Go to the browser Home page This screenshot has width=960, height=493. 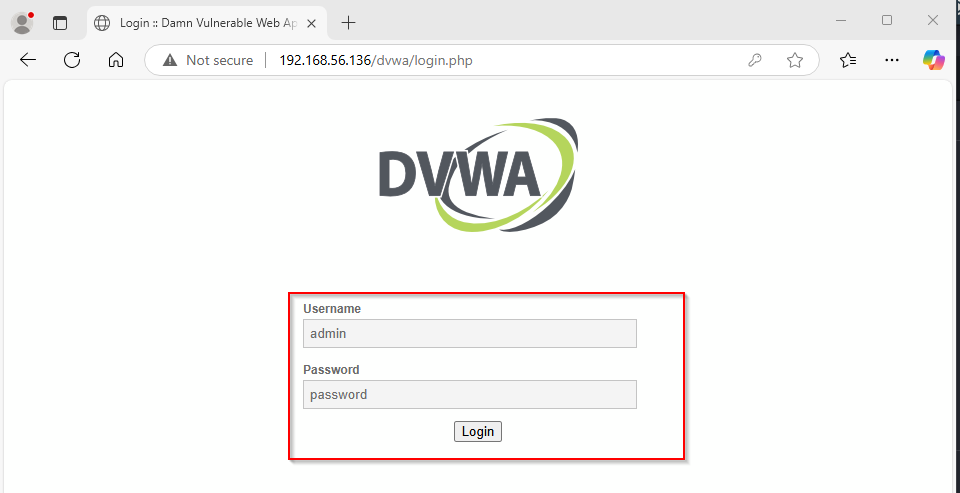click(x=116, y=60)
